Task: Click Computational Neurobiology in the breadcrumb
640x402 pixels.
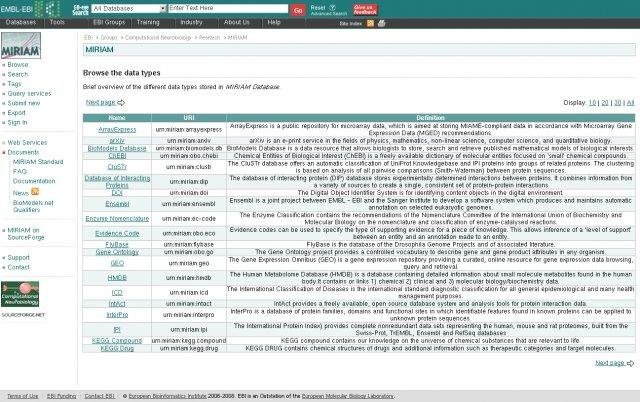Action: tap(158, 38)
